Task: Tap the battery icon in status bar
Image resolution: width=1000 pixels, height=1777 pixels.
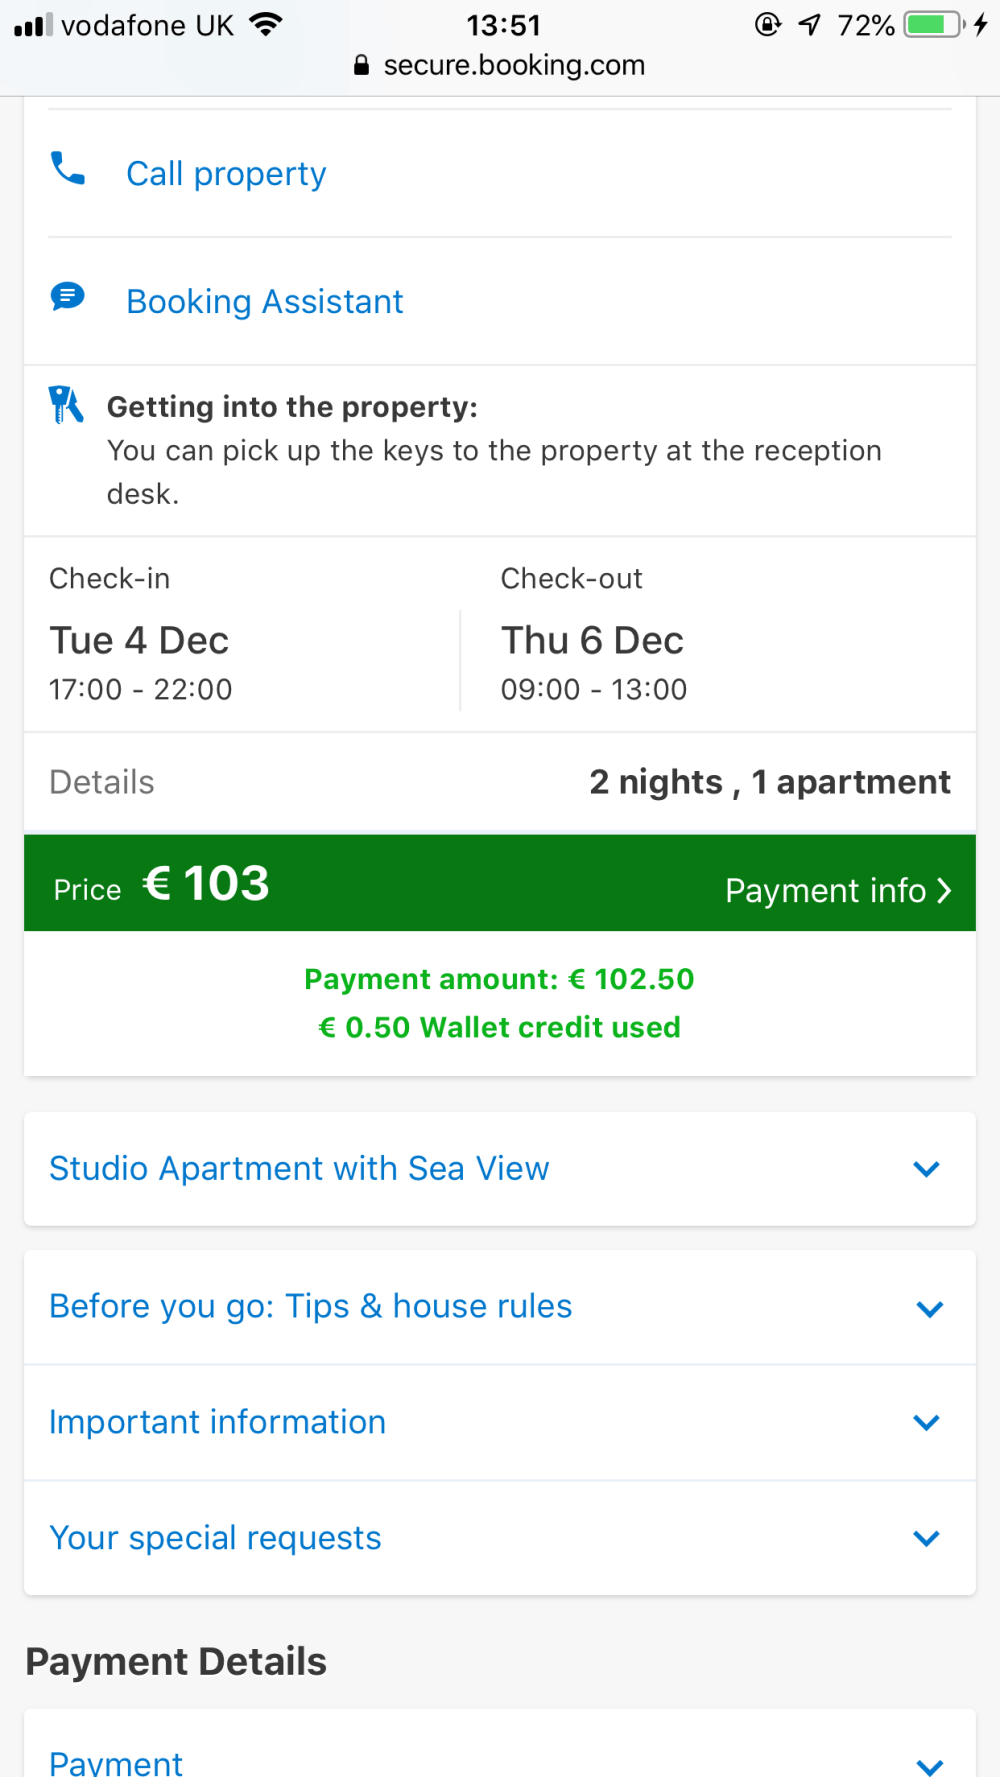Action: tap(933, 24)
